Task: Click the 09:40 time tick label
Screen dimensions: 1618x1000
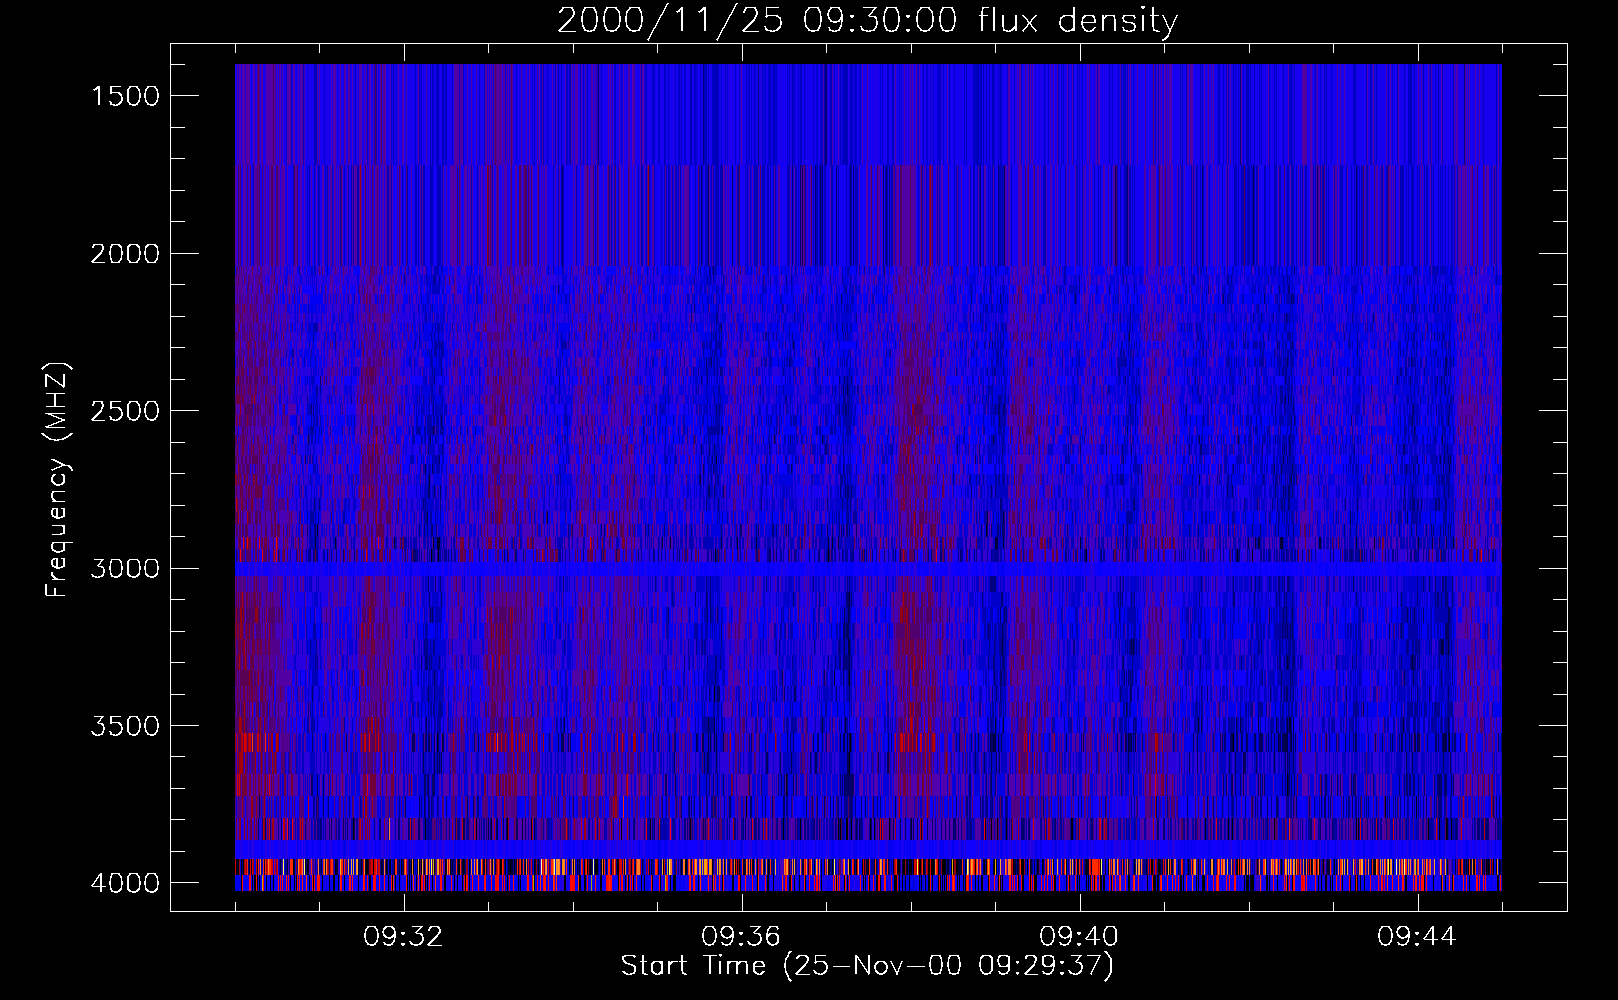Action: point(1079,937)
